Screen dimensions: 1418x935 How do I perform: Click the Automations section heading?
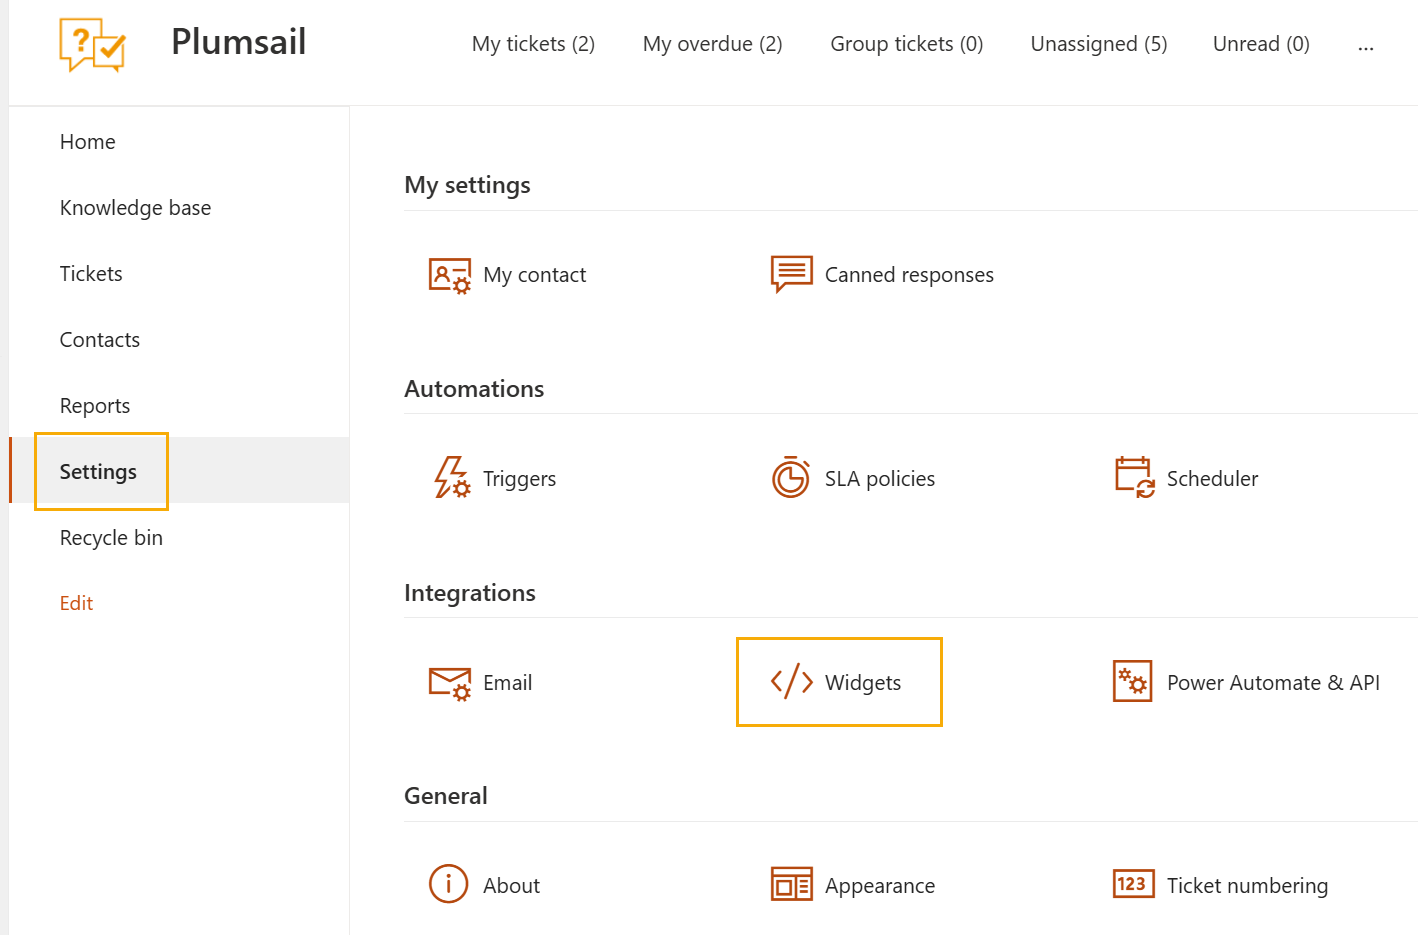pyautogui.click(x=474, y=389)
